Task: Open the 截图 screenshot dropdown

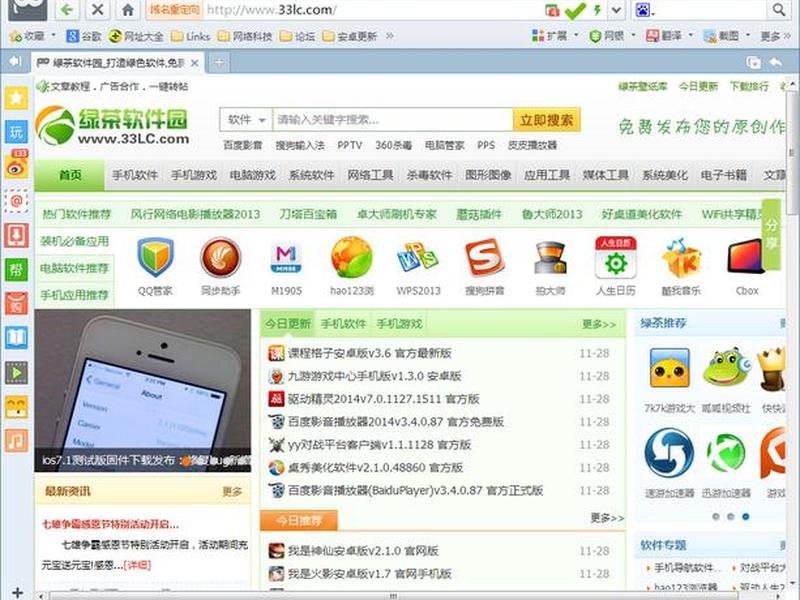Action: (727, 36)
